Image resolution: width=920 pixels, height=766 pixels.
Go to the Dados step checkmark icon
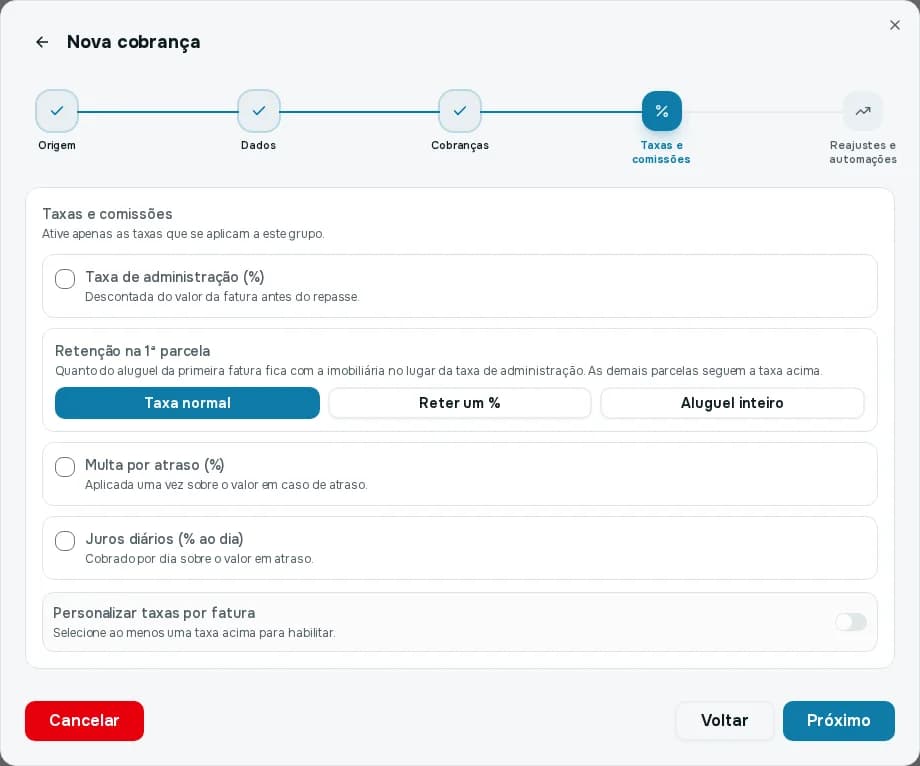(259, 111)
